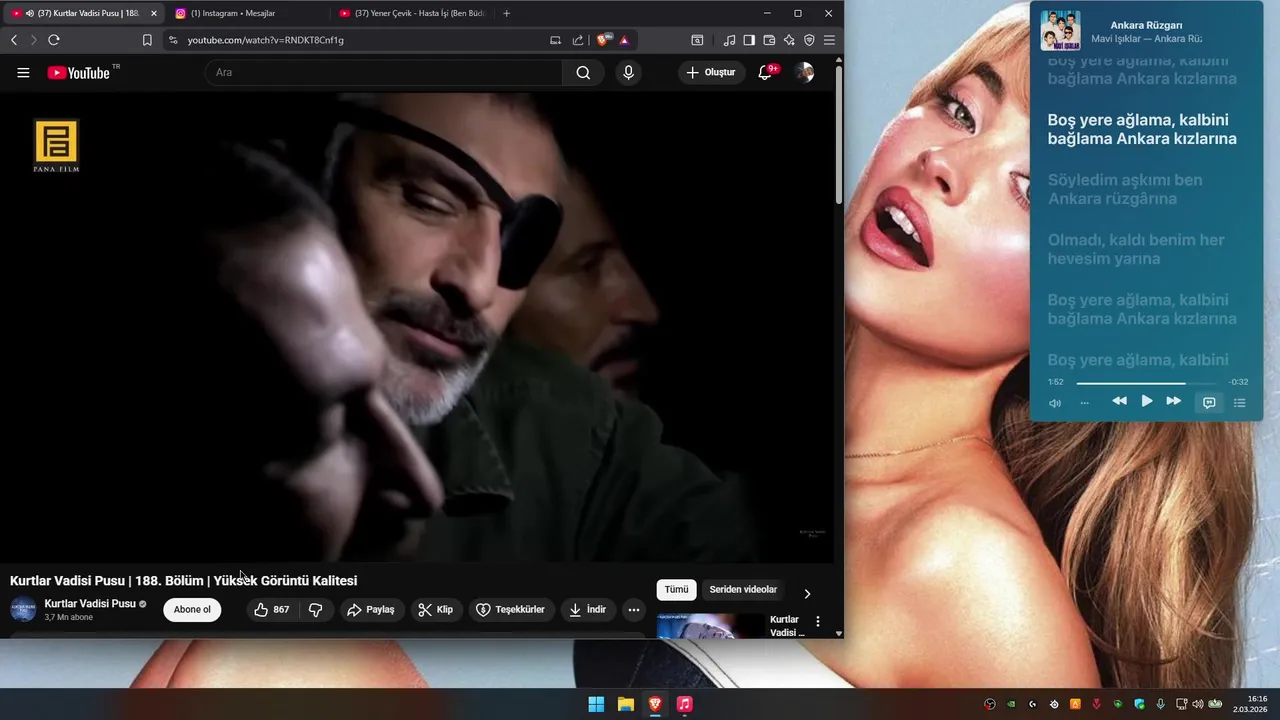Click the address bar URL
The width and height of the screenshot is (1280, 720).
(x=265, y=40)
